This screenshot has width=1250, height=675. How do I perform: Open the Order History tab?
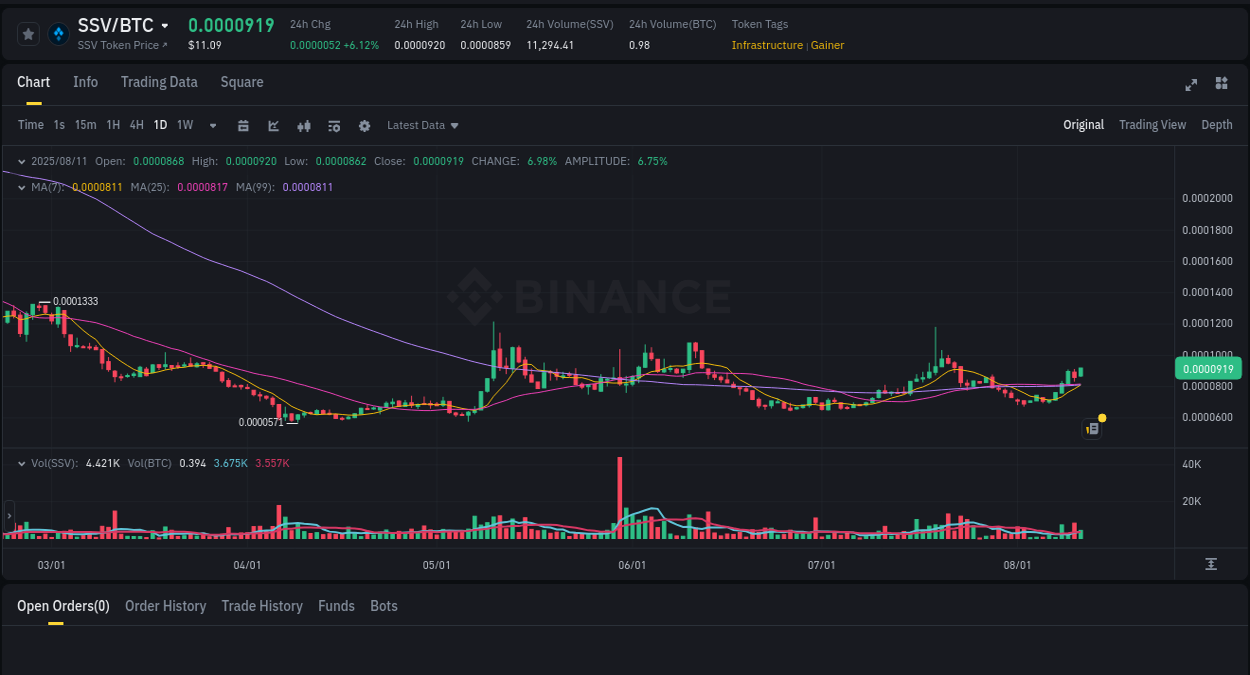tap(165, 606)
